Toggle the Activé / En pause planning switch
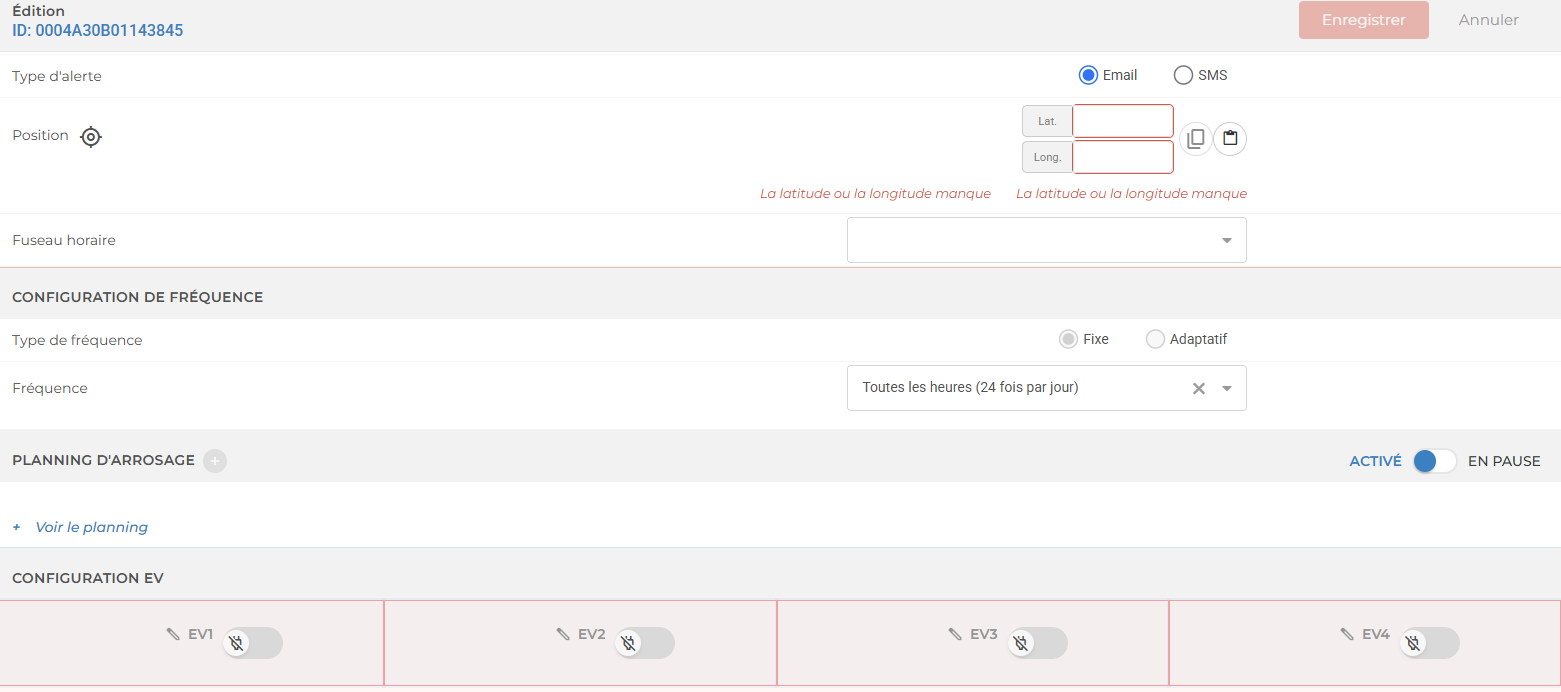Viewport: 1561px width, 692px height. [x=1434, y=461]
